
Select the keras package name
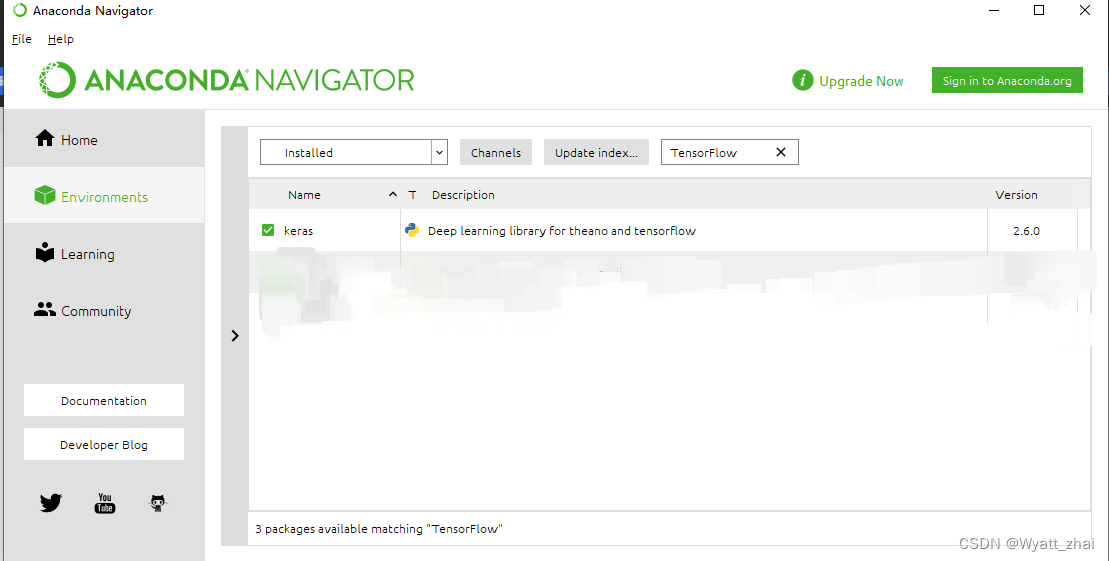[x=298, y=231]
